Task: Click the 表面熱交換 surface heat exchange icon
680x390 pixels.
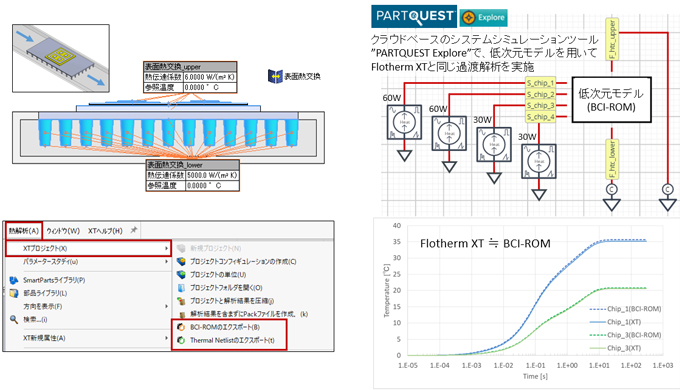Action: pos(275,76)
